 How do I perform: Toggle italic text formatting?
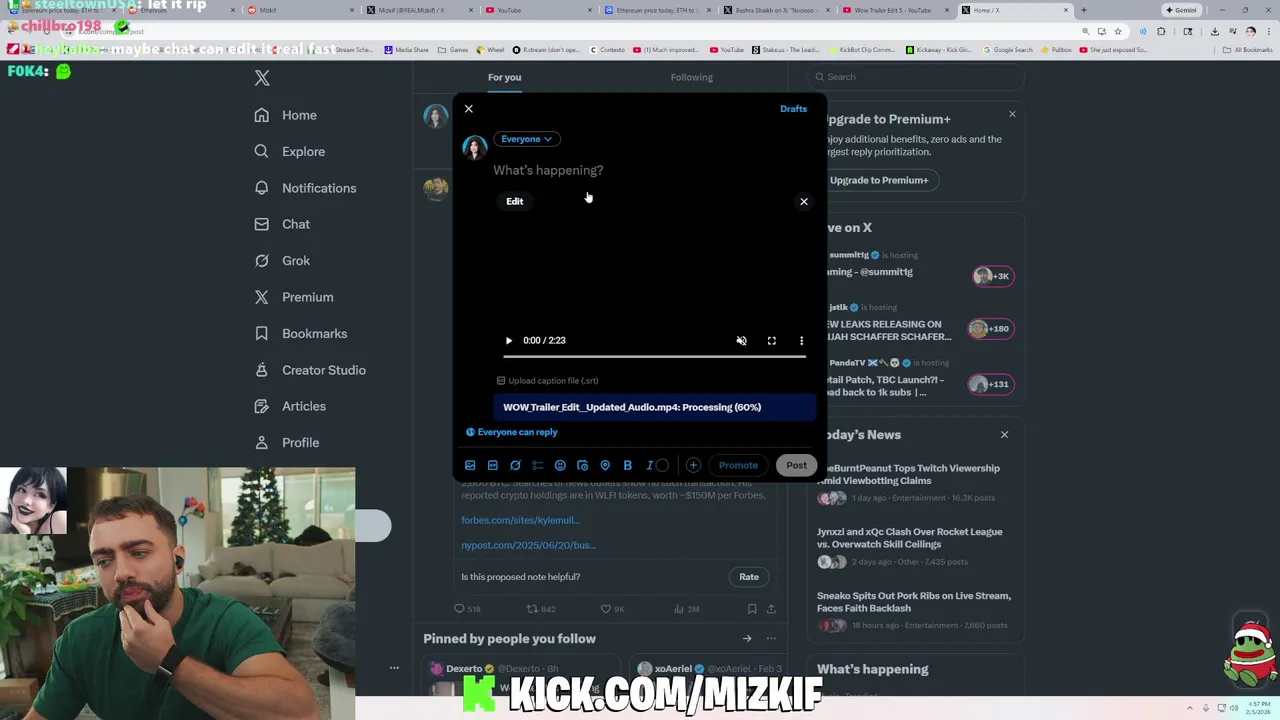(649, 465)
